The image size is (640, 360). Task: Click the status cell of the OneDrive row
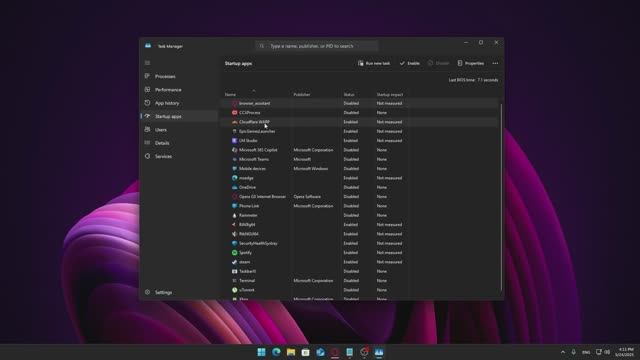coord(351,187)
